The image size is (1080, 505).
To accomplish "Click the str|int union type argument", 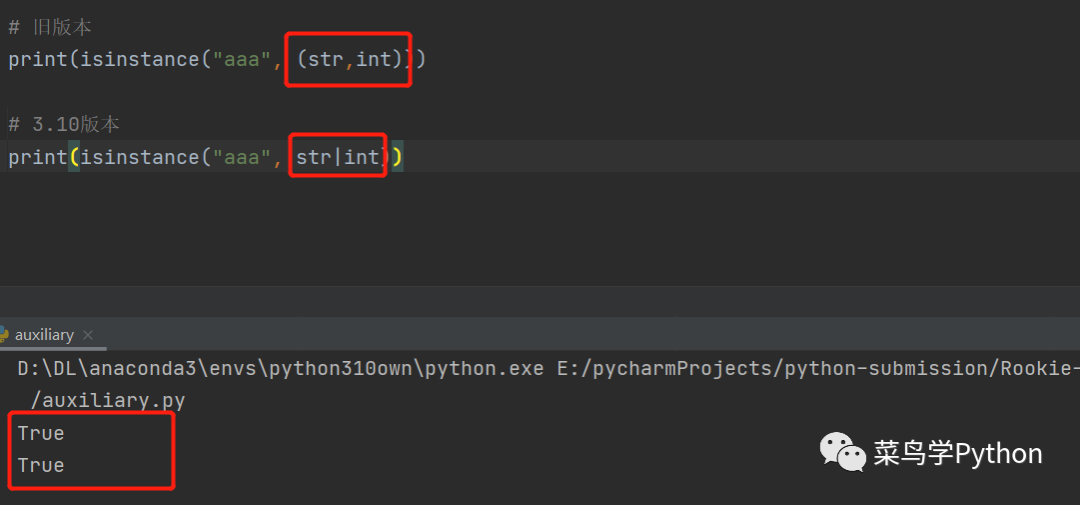I will click(x=338, y=157).
